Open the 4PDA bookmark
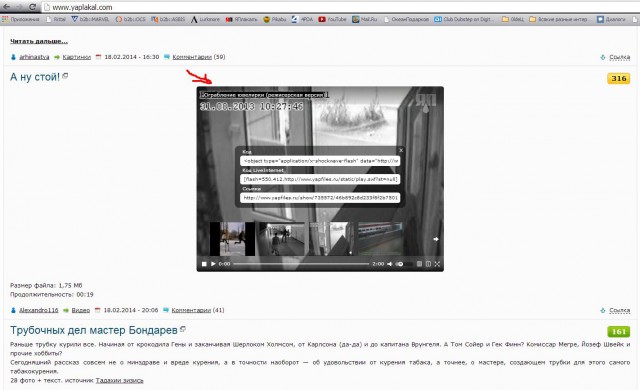The height and width of the screenshot is (390, 640). click(302, 19)
